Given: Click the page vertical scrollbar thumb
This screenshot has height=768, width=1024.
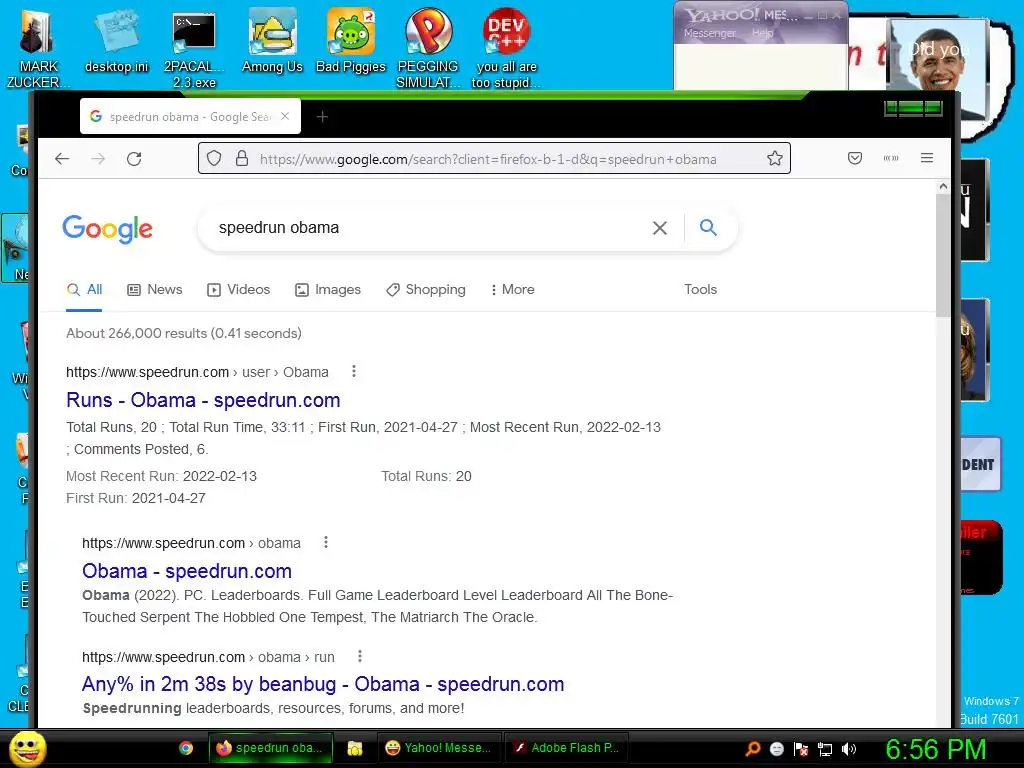Looking at the screenshot, I should coord(943,255).
